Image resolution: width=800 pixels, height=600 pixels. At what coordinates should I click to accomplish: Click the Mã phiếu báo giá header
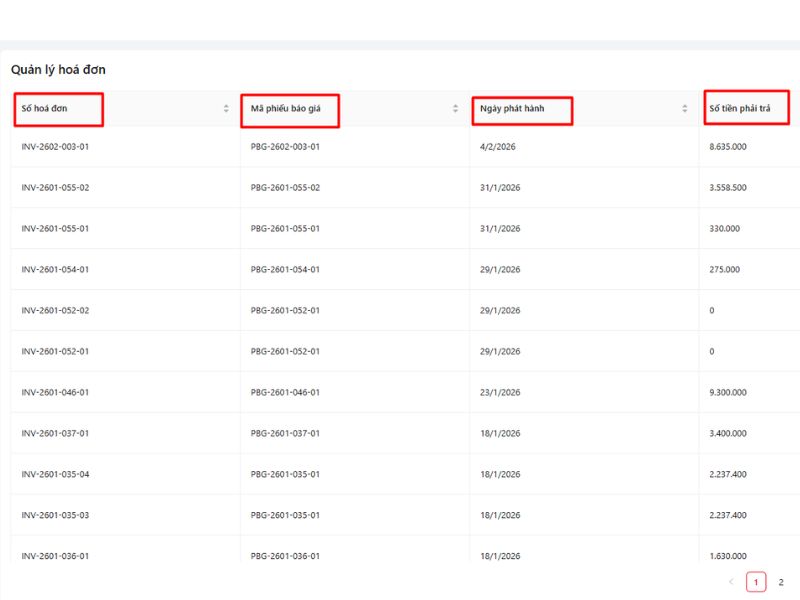click(x=285, y=108)
